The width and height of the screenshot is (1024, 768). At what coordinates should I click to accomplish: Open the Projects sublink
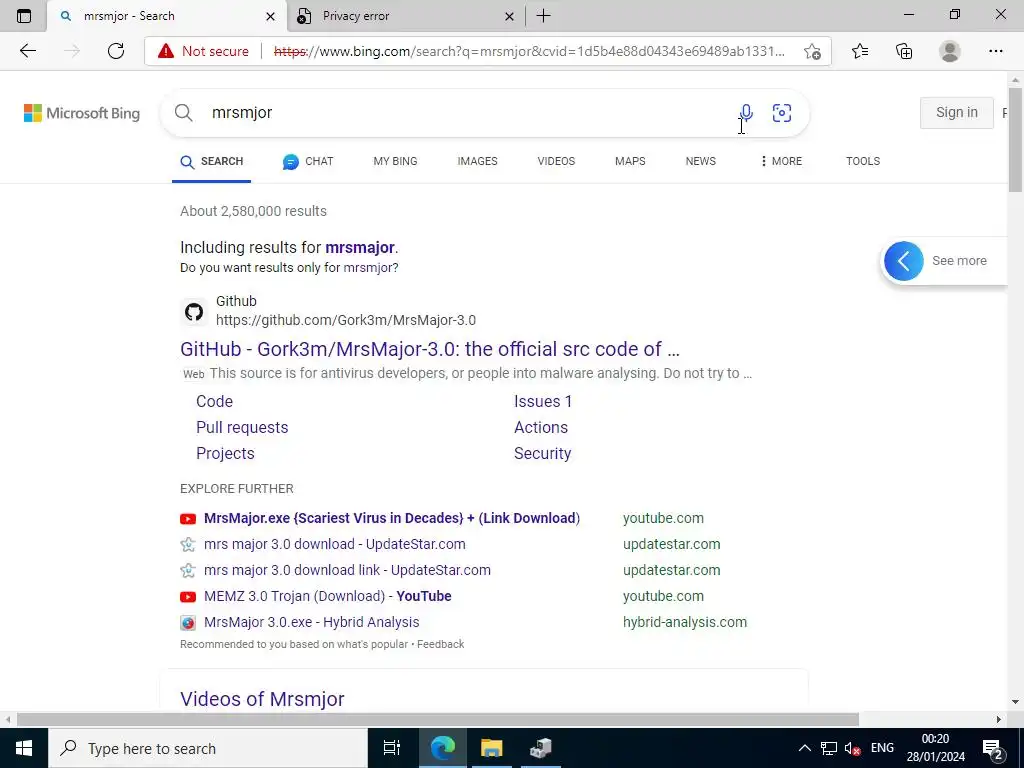pyautogui.click(x=225, y=453)
